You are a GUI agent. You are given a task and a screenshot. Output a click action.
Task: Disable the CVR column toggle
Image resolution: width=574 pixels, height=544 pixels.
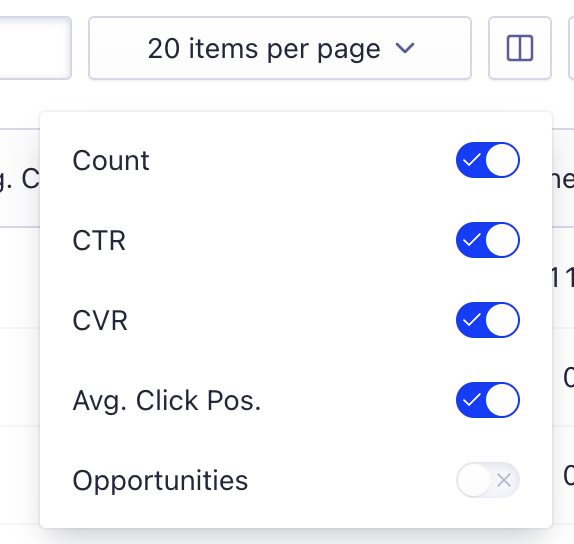[x=488, y=320]
